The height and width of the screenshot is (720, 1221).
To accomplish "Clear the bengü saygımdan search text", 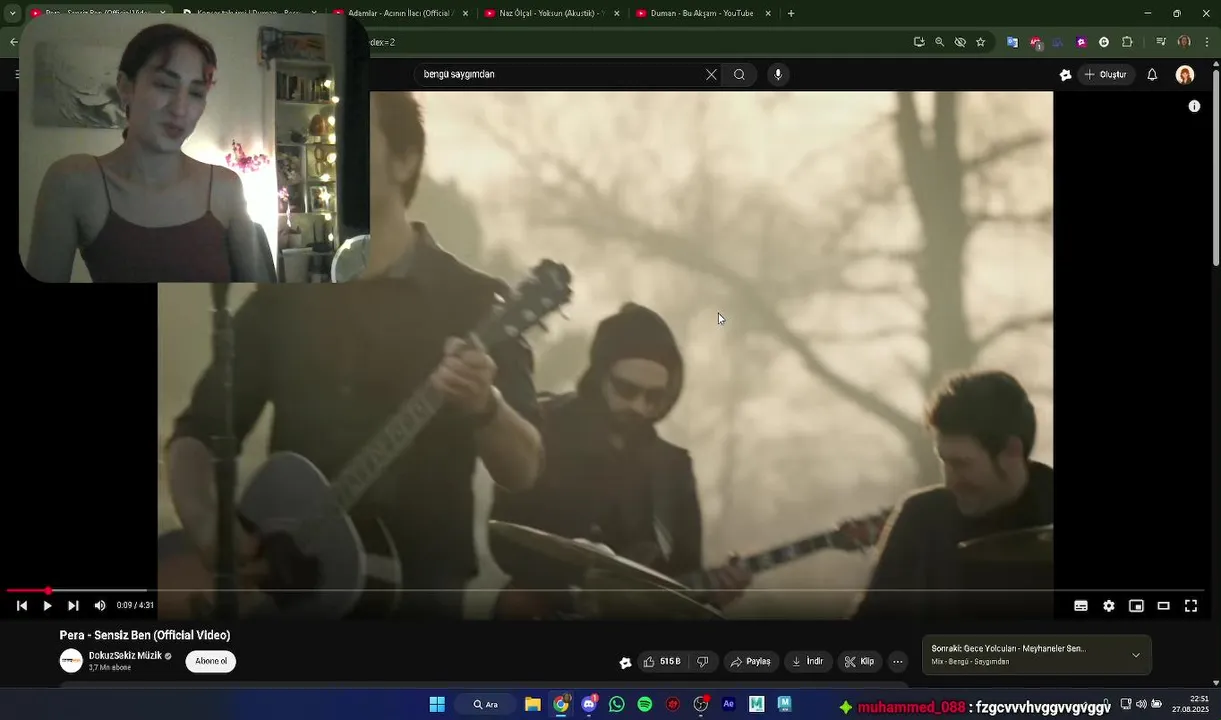I will click(x=711, y=74).
